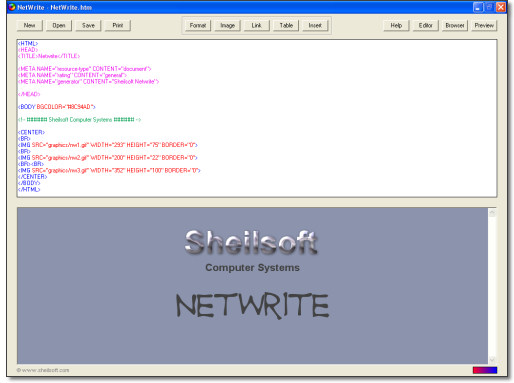This screenshot has height=383, width=514.
Task: Open the Format tool
Action: (x=198, y=25)
